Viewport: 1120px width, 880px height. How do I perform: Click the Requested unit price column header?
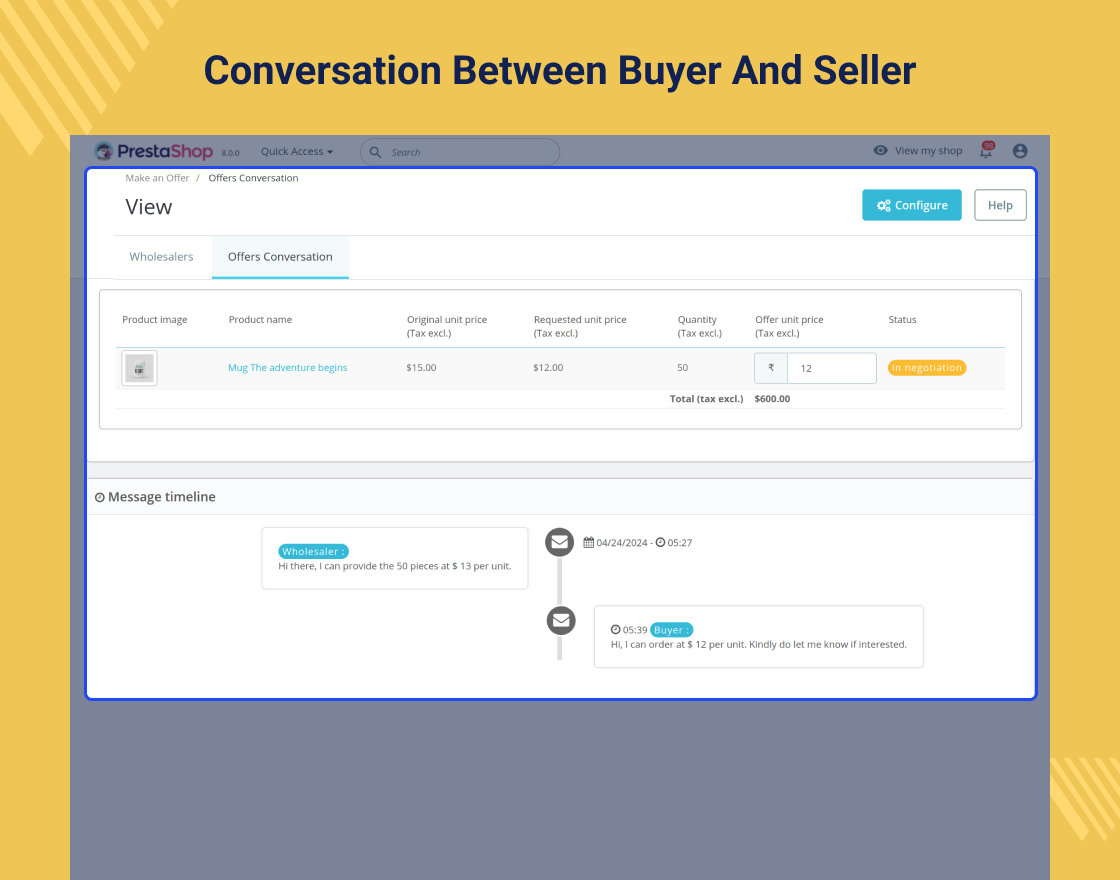pyautogui.click(x=580, y=326)
